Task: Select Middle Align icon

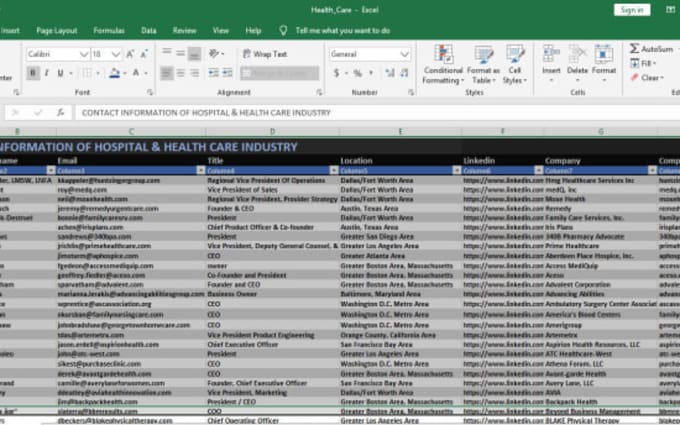Action: pyautogui.click(x=180, y=53)
